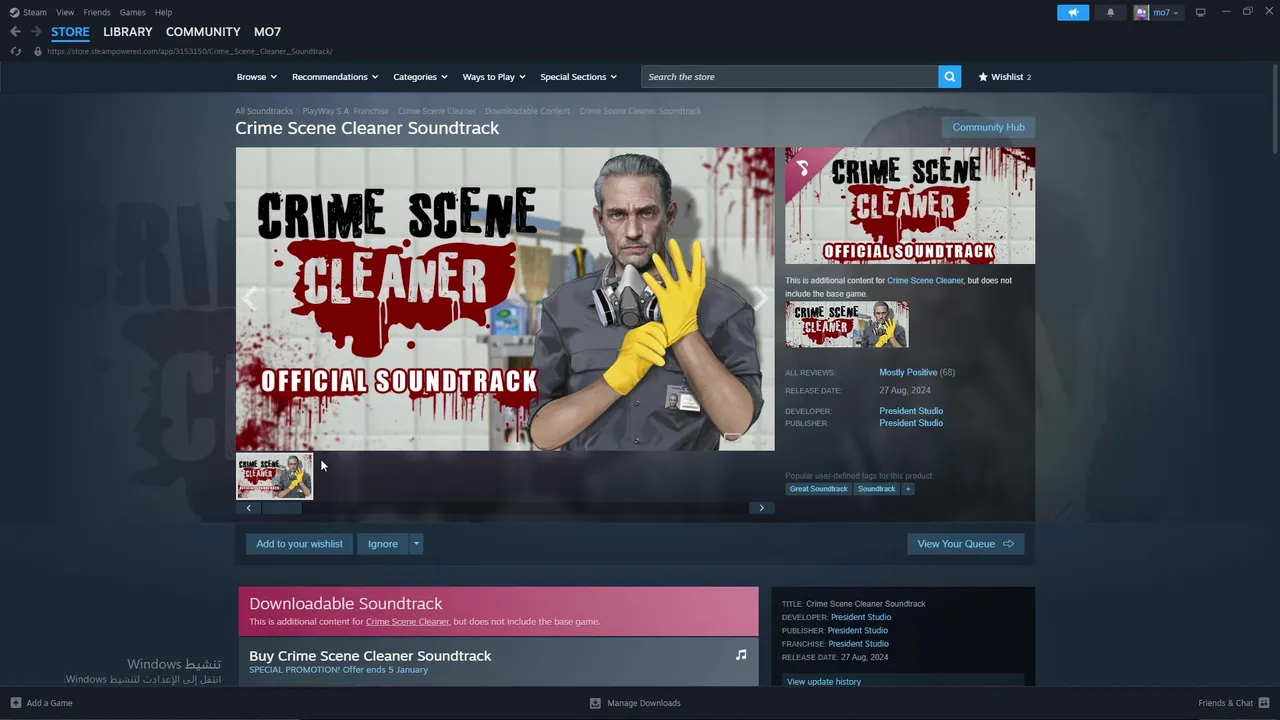1280x720 pixels.
Task: Click the Great Soundtrack tag
Action: click(x=818, y=489)
